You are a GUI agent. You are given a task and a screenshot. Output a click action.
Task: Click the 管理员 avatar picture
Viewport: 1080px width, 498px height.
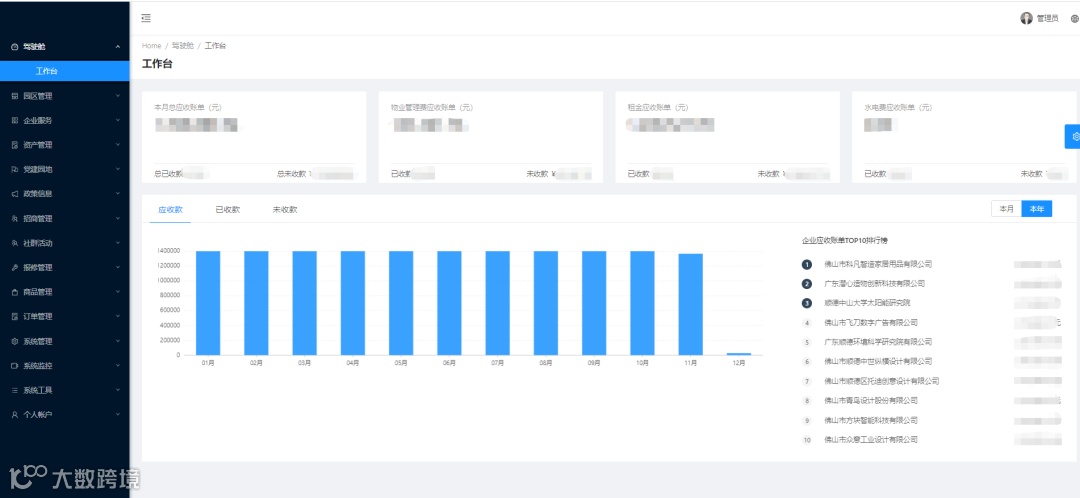1026,19
